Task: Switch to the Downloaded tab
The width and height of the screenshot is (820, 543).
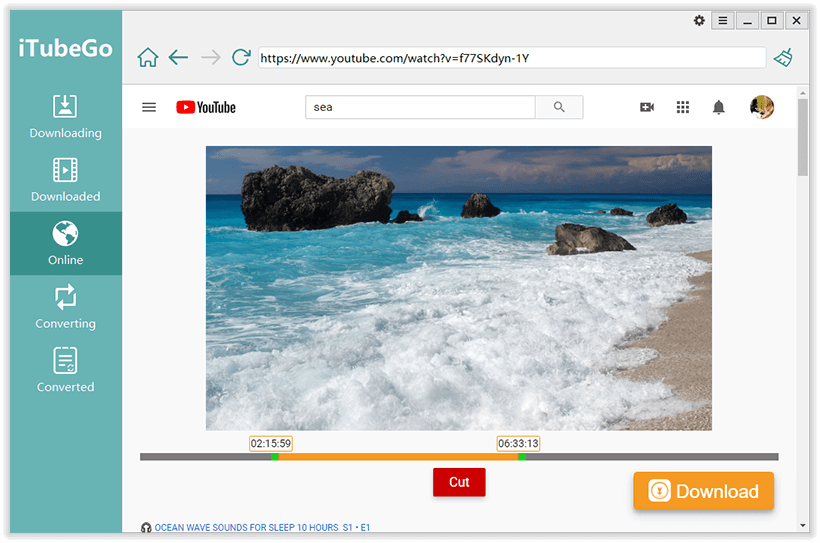Action: point(66,180)
